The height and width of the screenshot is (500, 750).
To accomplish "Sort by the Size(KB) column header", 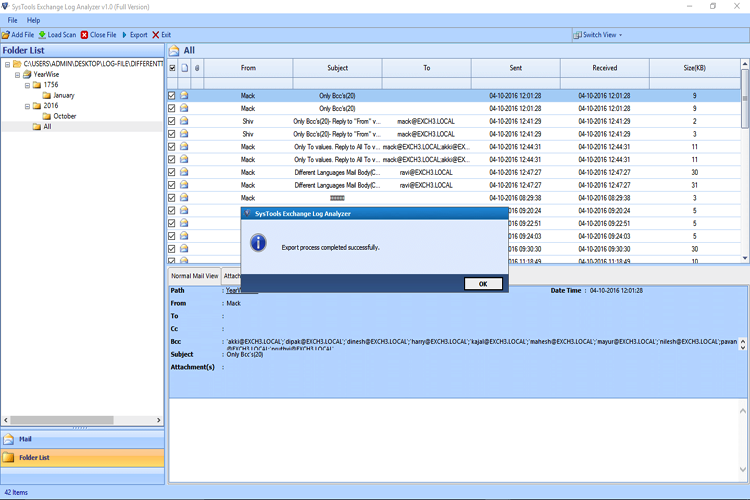I will tap(695, 68).
